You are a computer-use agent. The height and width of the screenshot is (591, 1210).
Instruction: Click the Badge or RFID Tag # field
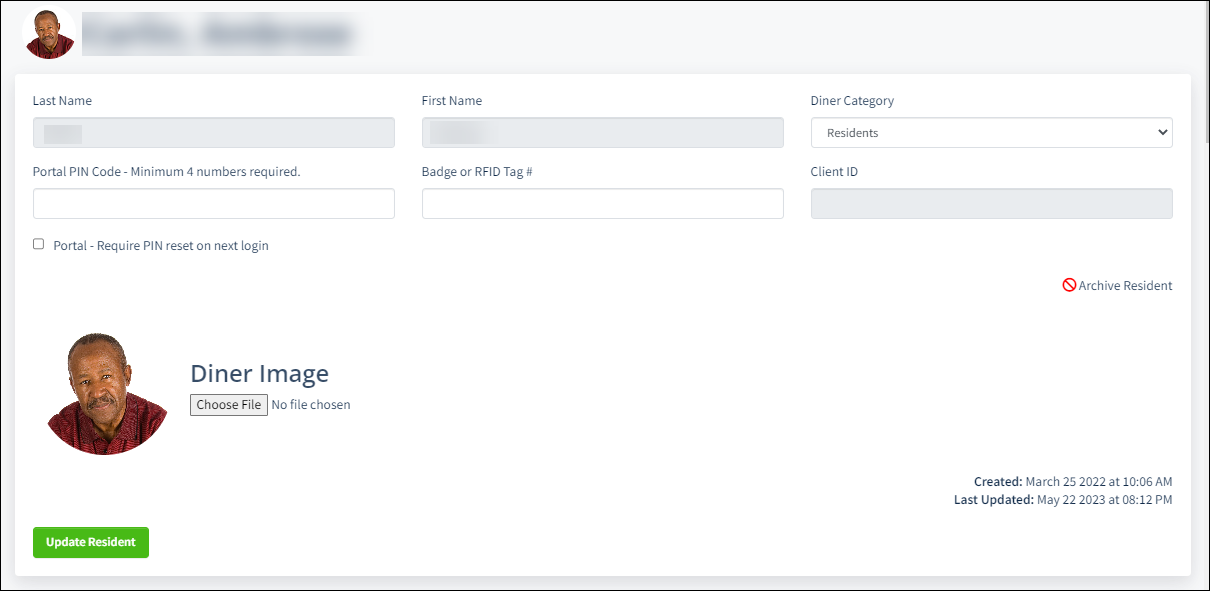point(602,203)
